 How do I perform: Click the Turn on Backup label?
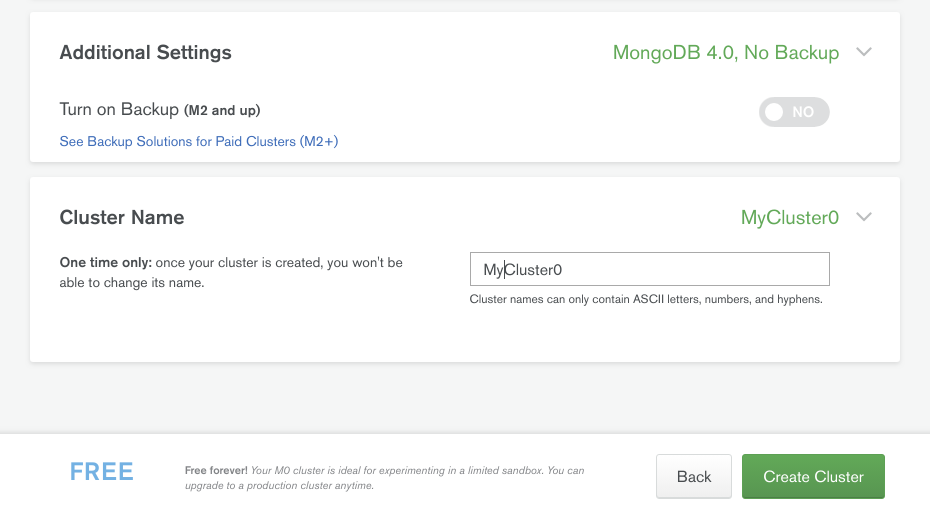(x=119, y=110)
